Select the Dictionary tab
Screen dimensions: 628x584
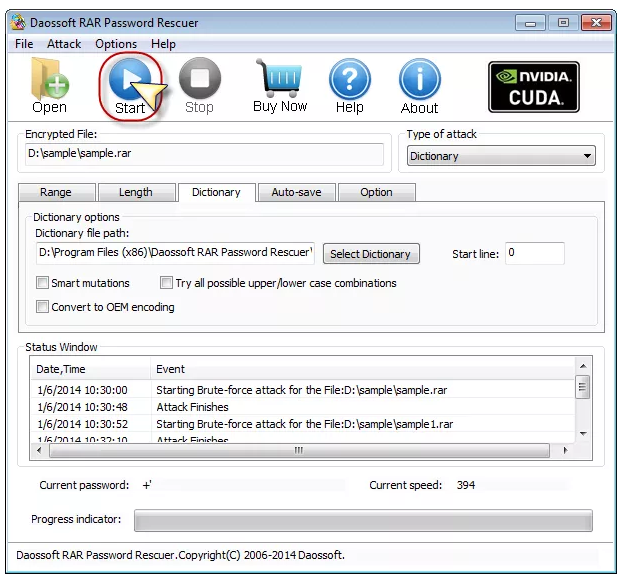coord(216,192)
